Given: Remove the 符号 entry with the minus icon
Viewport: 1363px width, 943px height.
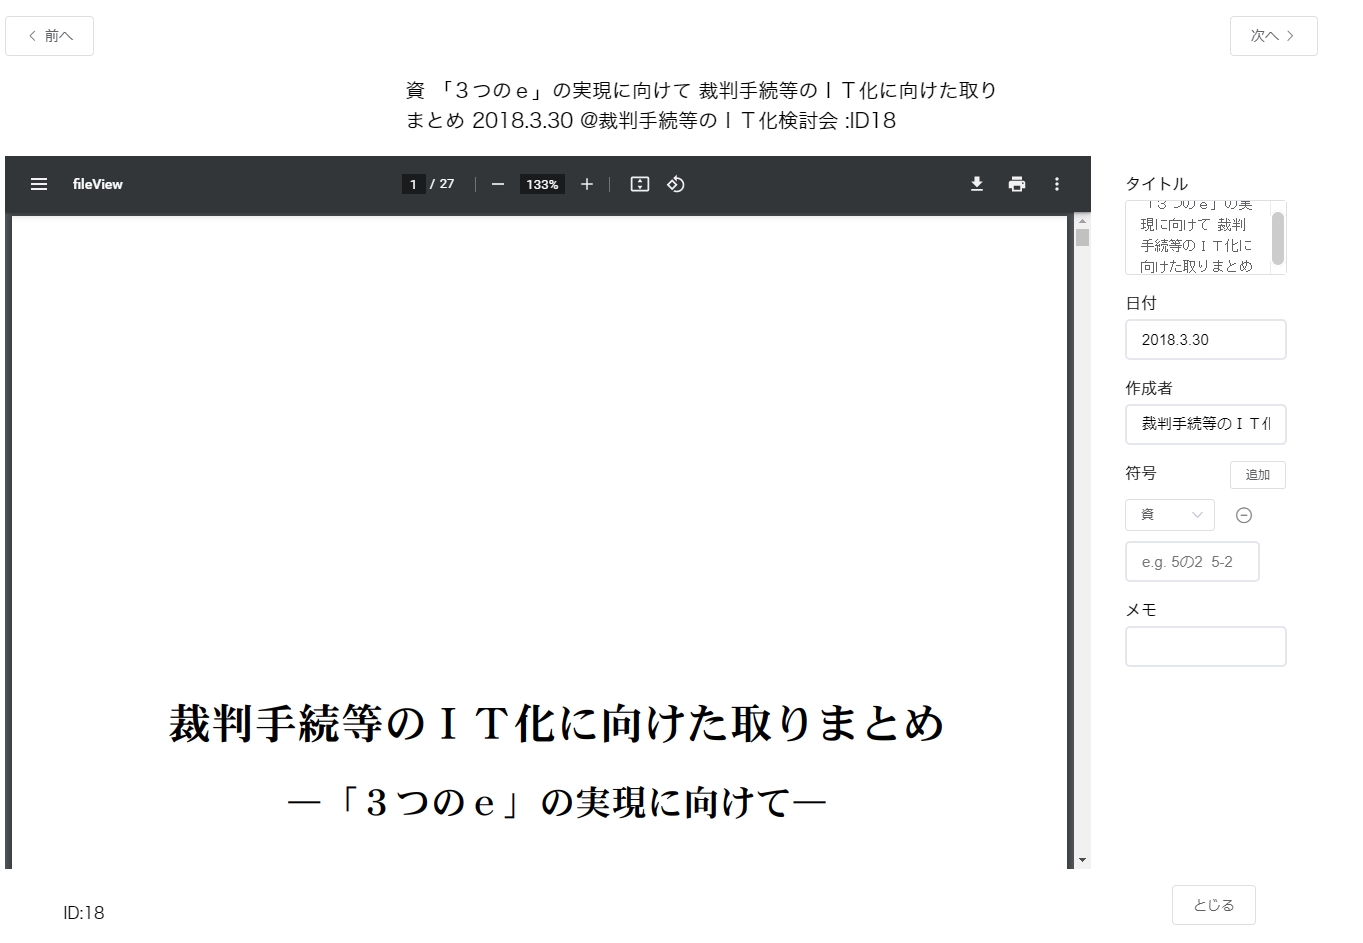Looking at the screenshot, I should [x=1244, y=515].
